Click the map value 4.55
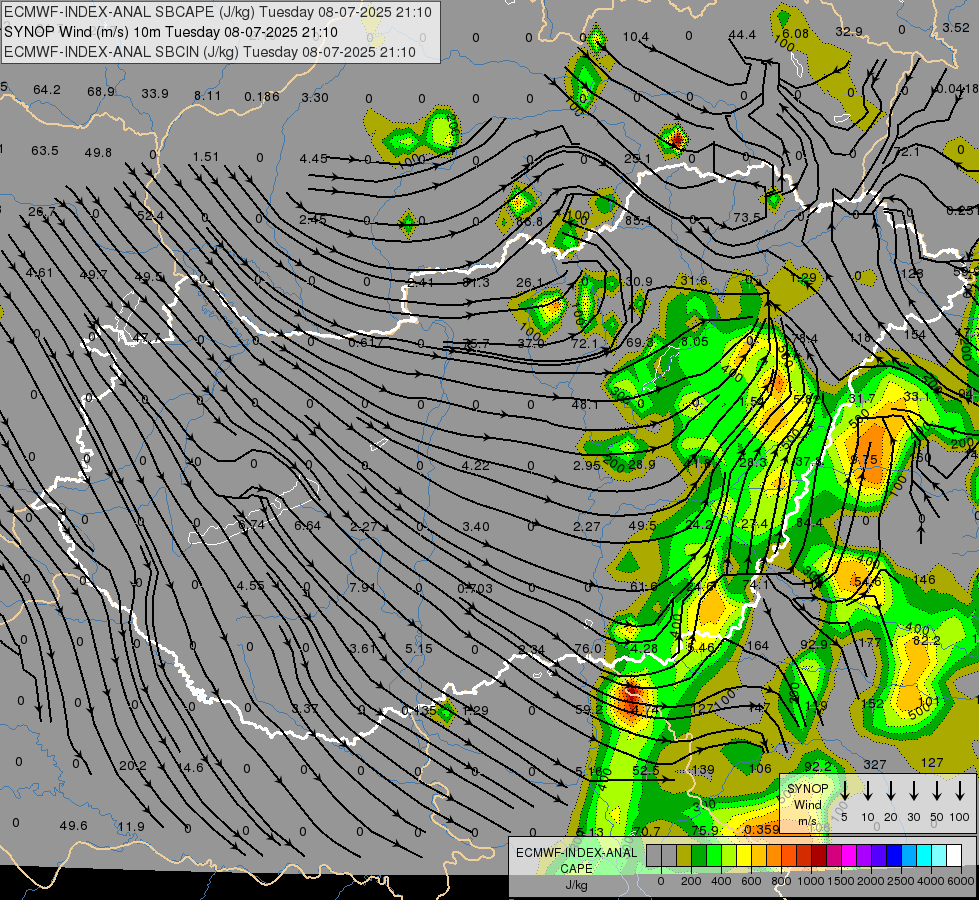Viewport: 979px width, 900px height. point(250,585)
